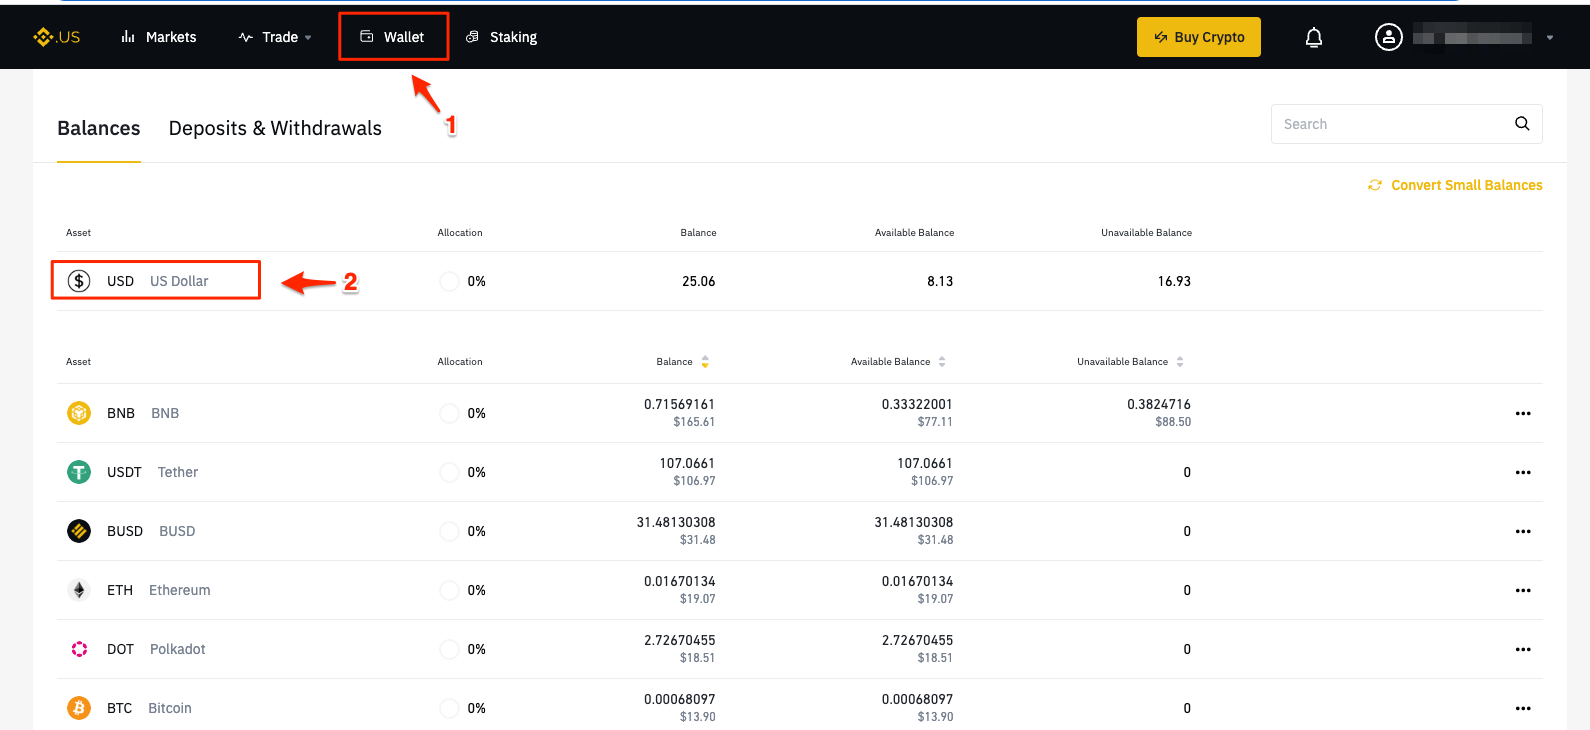The width and height of the screenshot is (1590, 730).
Task: Click BNB unavailable balance 0.3824716
Action: (1159, 404)
